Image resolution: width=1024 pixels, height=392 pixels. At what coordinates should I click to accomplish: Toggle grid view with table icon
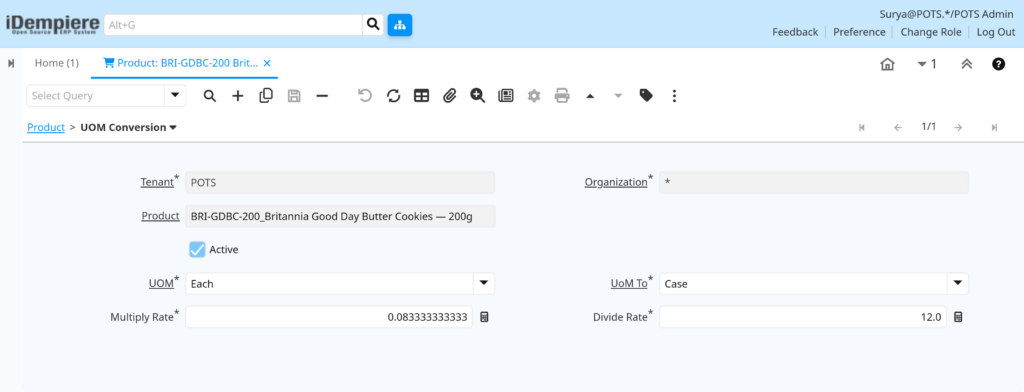pyautogui.click(x=421, y=96)
